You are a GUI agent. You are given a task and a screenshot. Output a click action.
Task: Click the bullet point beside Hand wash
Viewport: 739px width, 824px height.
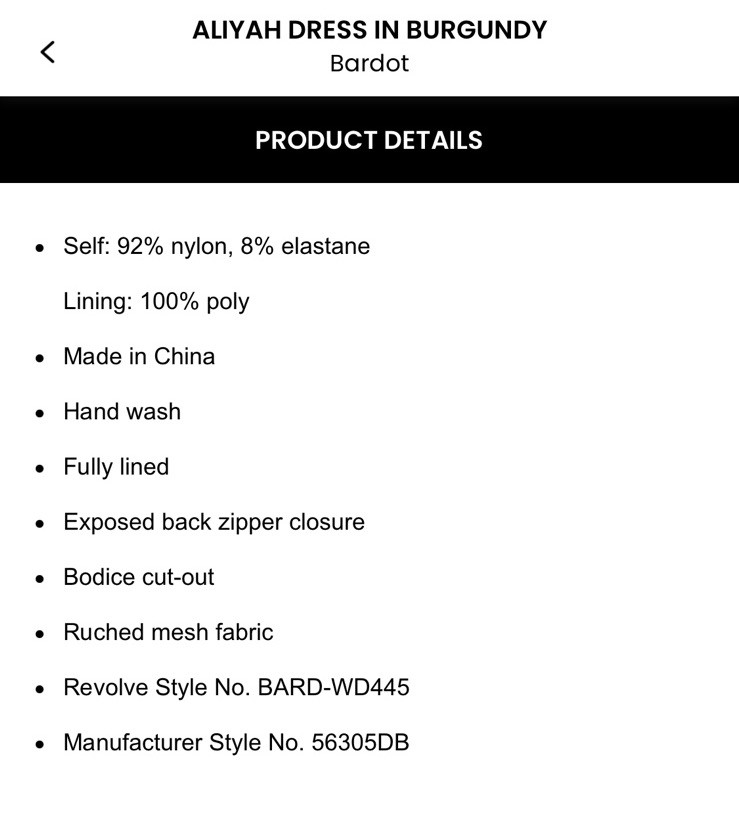pyautogui.click(x=40, y=413)
